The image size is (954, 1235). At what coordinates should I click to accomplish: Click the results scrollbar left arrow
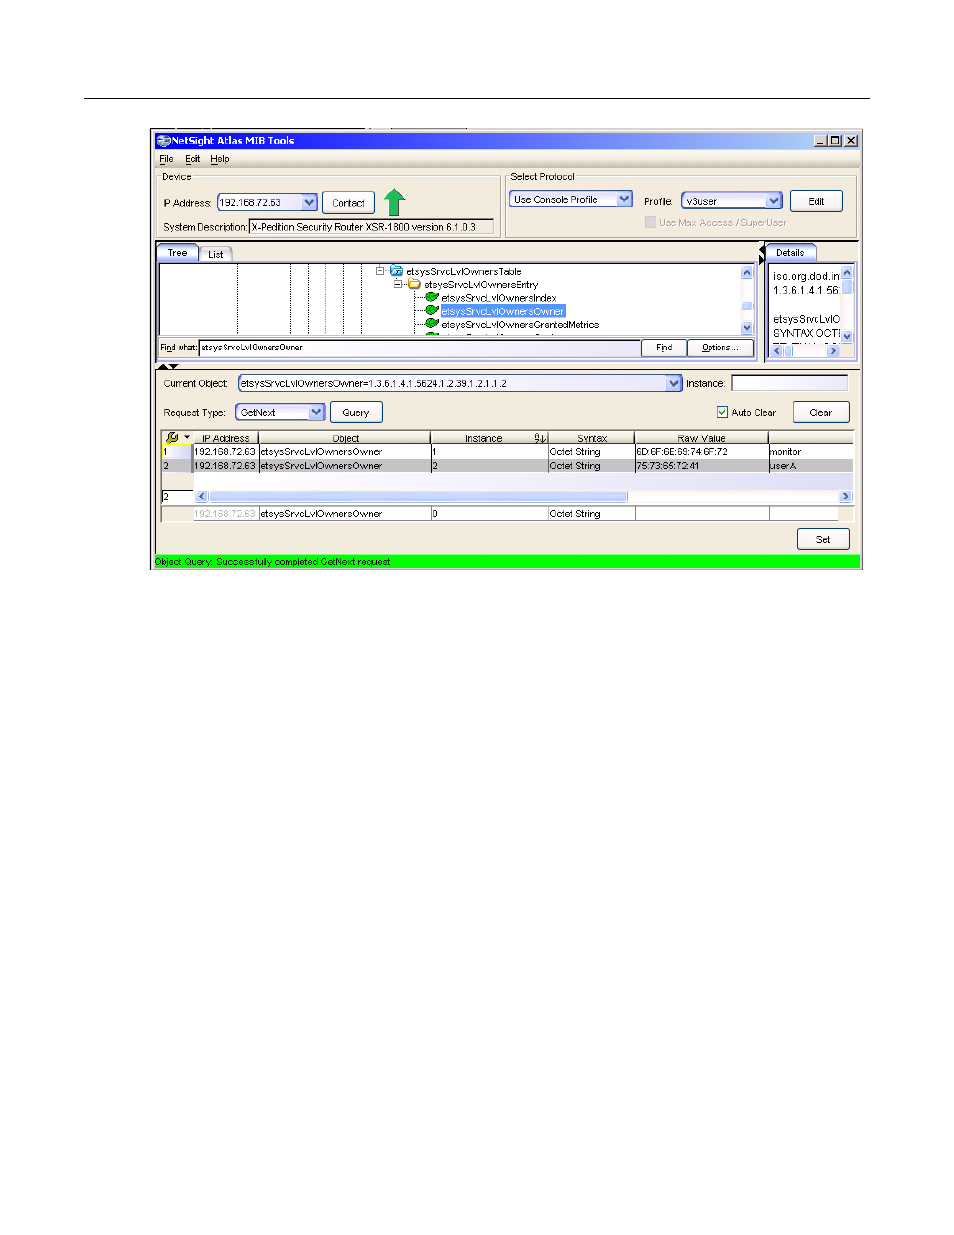(x=201, y=496)
